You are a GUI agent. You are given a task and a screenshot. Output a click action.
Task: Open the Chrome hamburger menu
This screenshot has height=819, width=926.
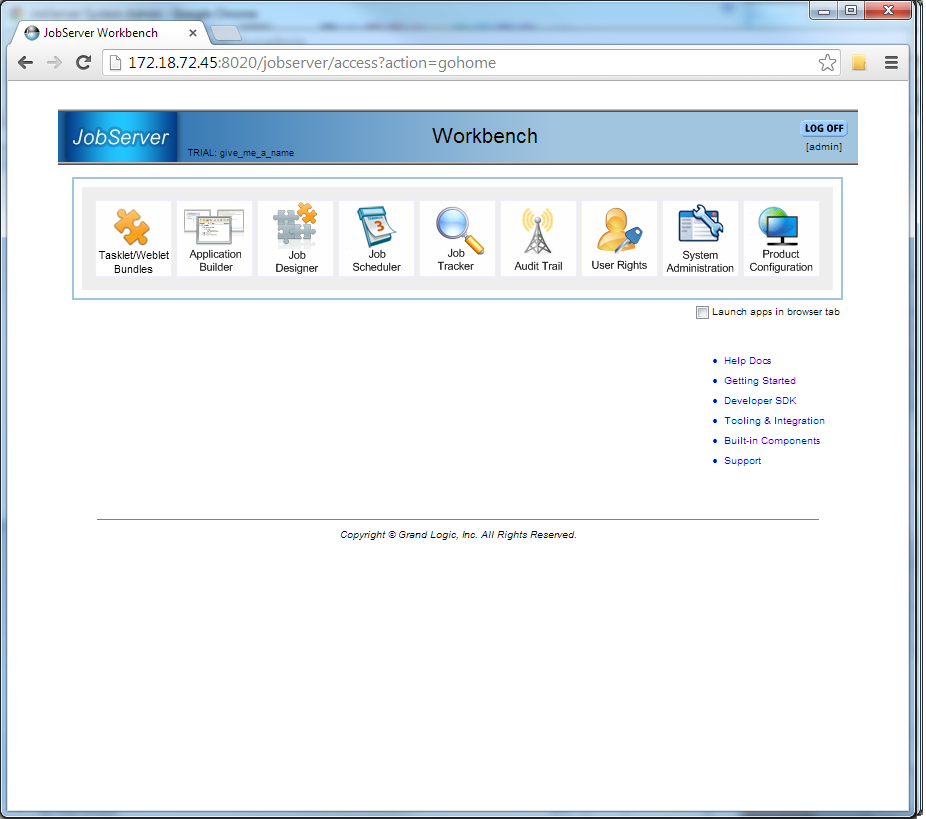[x=891, y=63]
